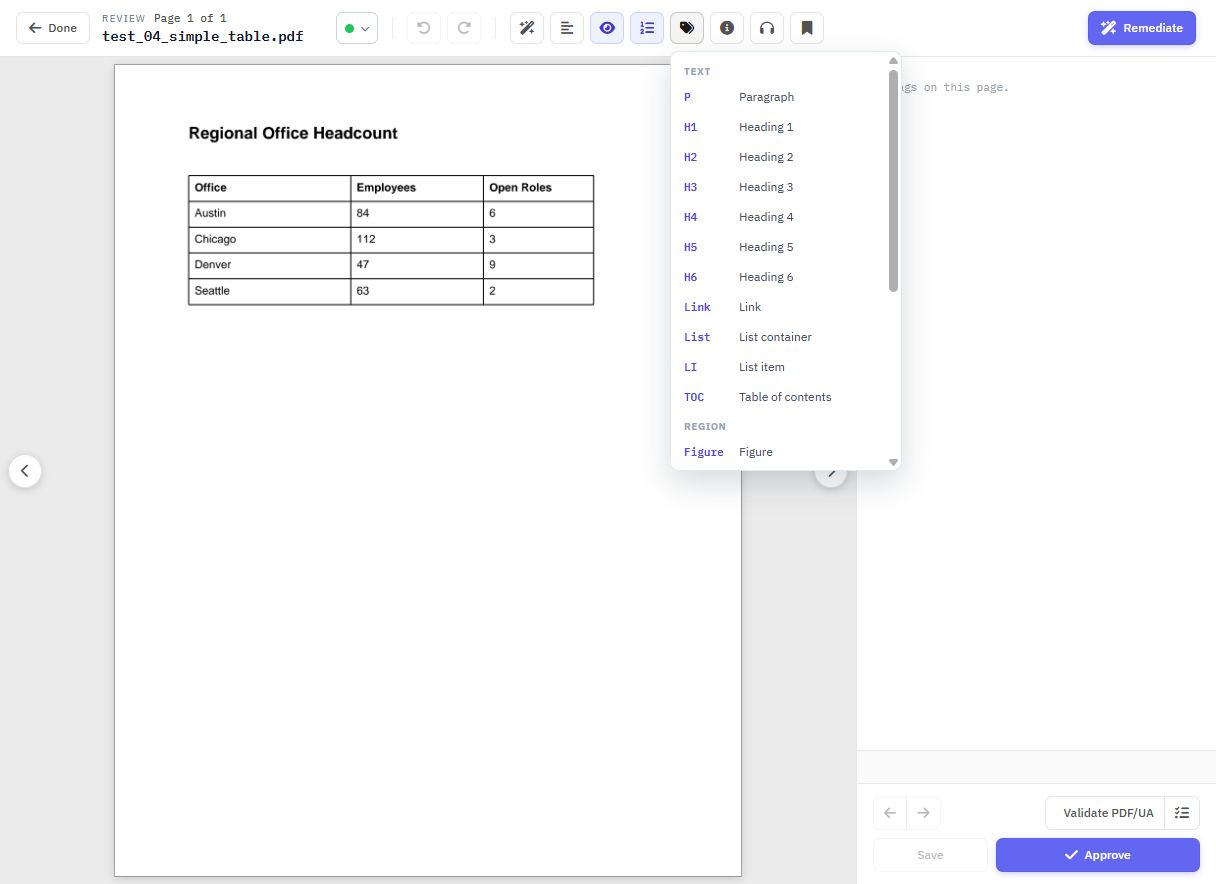Click the 112 employees cell
Viewport: 1216px width, 884px height.
click(x=417, y=240)
